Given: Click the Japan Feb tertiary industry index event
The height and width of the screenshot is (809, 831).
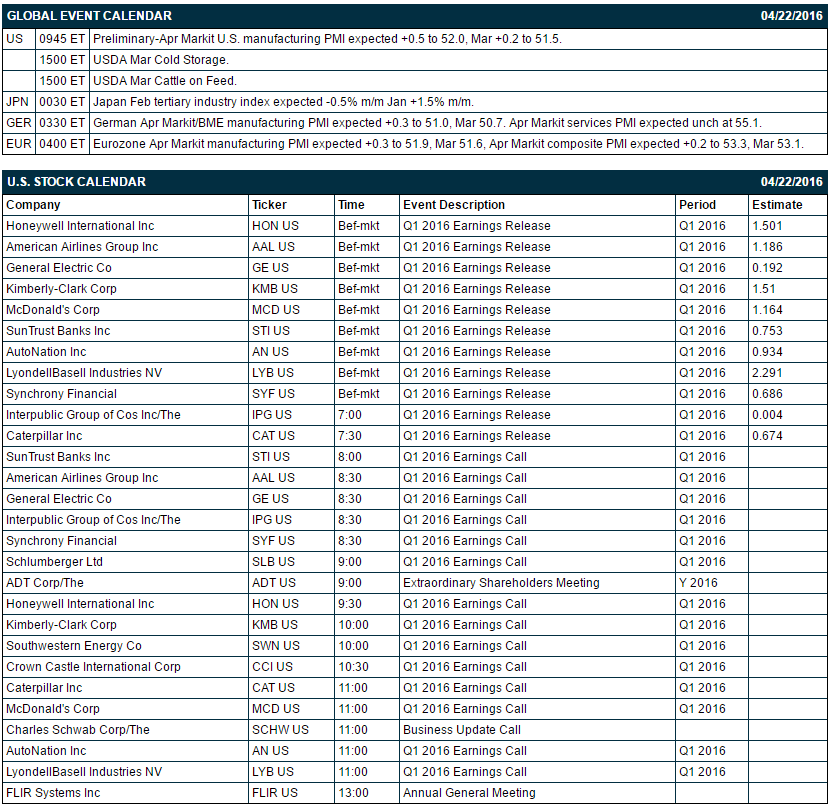Looking at the screenshot, I should [283, 102].
